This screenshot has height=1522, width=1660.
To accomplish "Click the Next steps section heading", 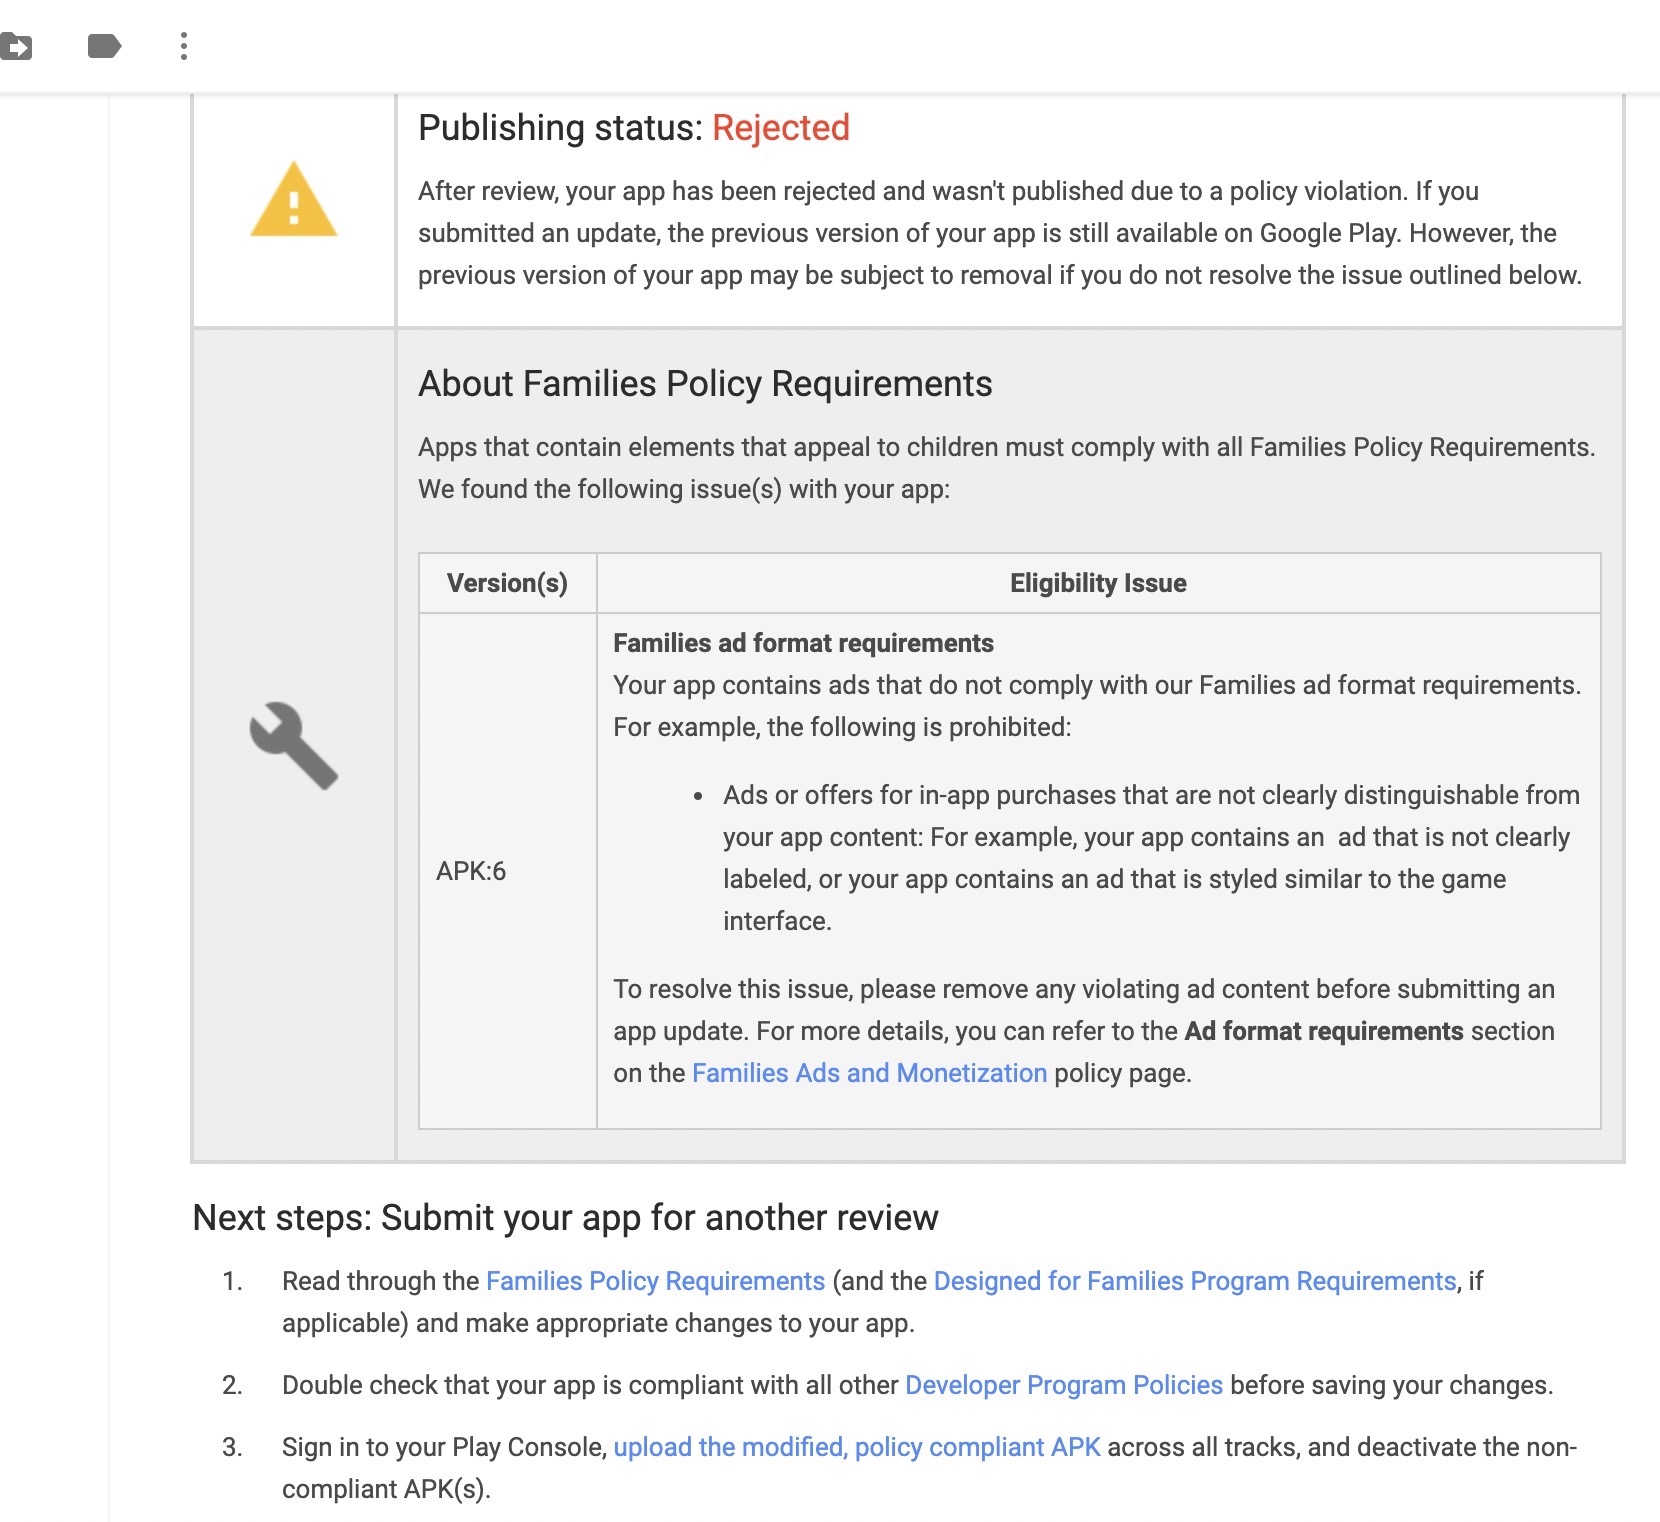I will point(565,1218).
